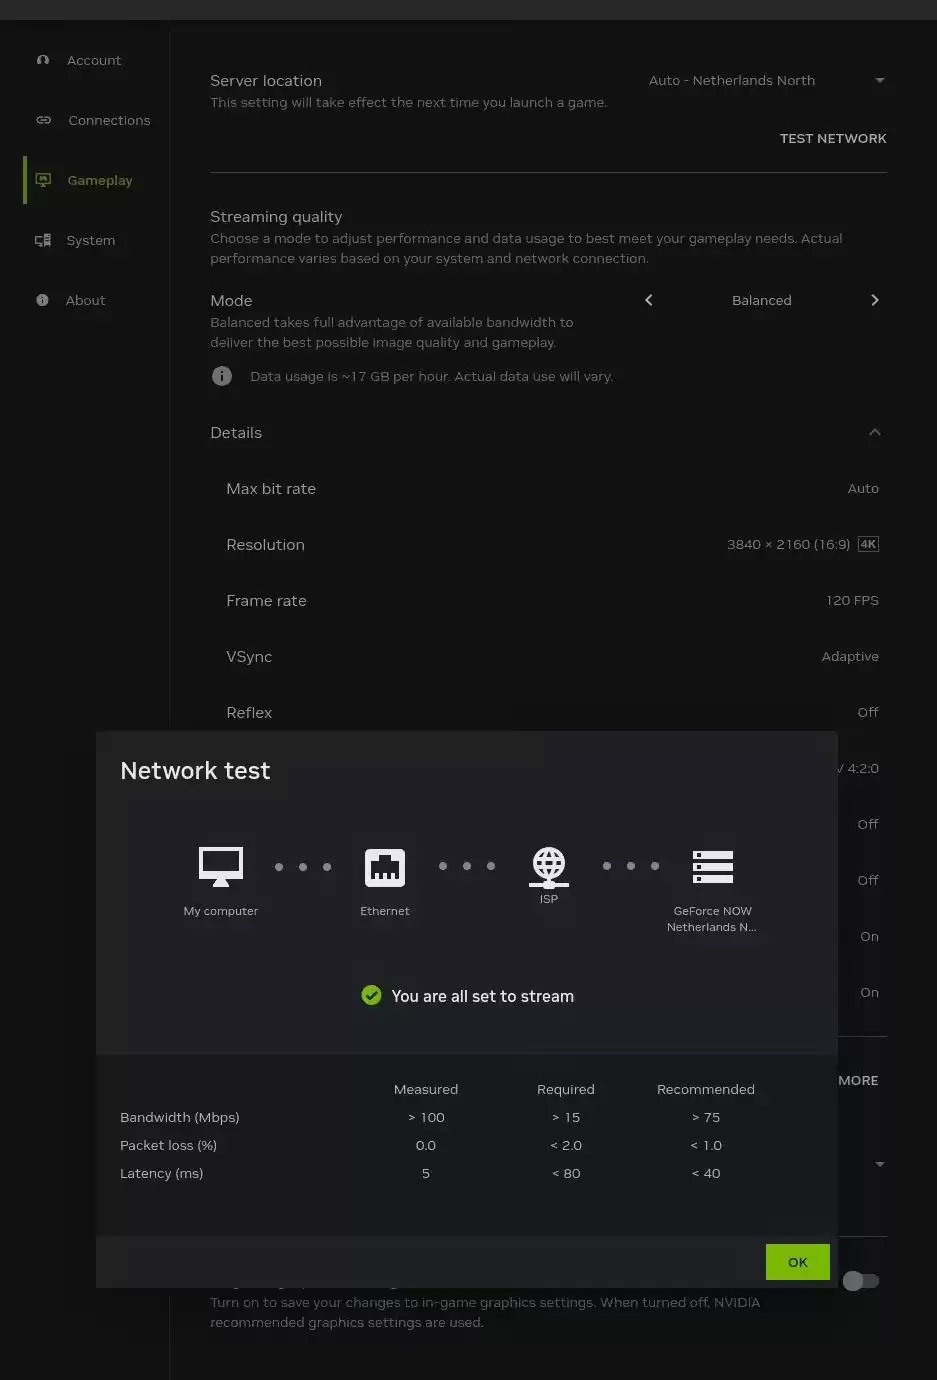Screen dimensions: 937x1380
Task: Collapse the Details section
Action: pos(875,432)
